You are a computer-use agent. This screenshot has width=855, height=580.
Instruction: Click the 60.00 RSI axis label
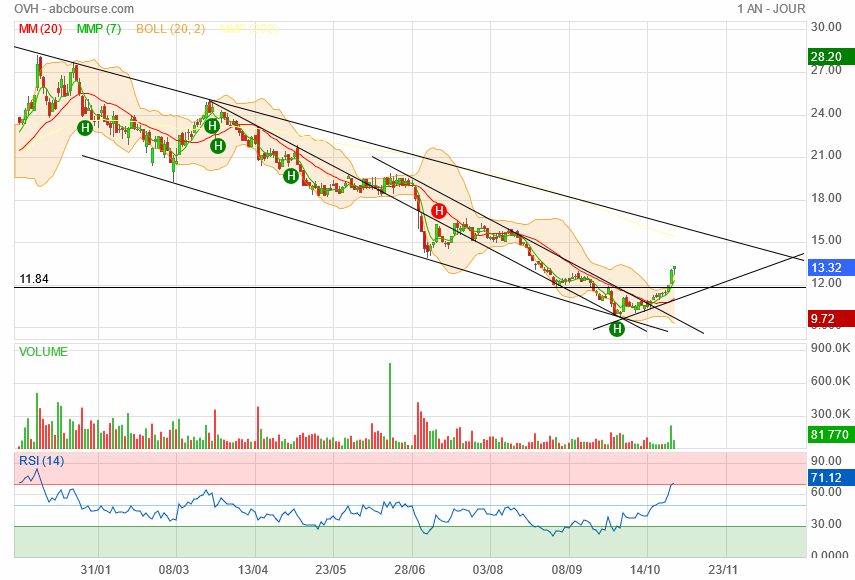coord(826,492)
